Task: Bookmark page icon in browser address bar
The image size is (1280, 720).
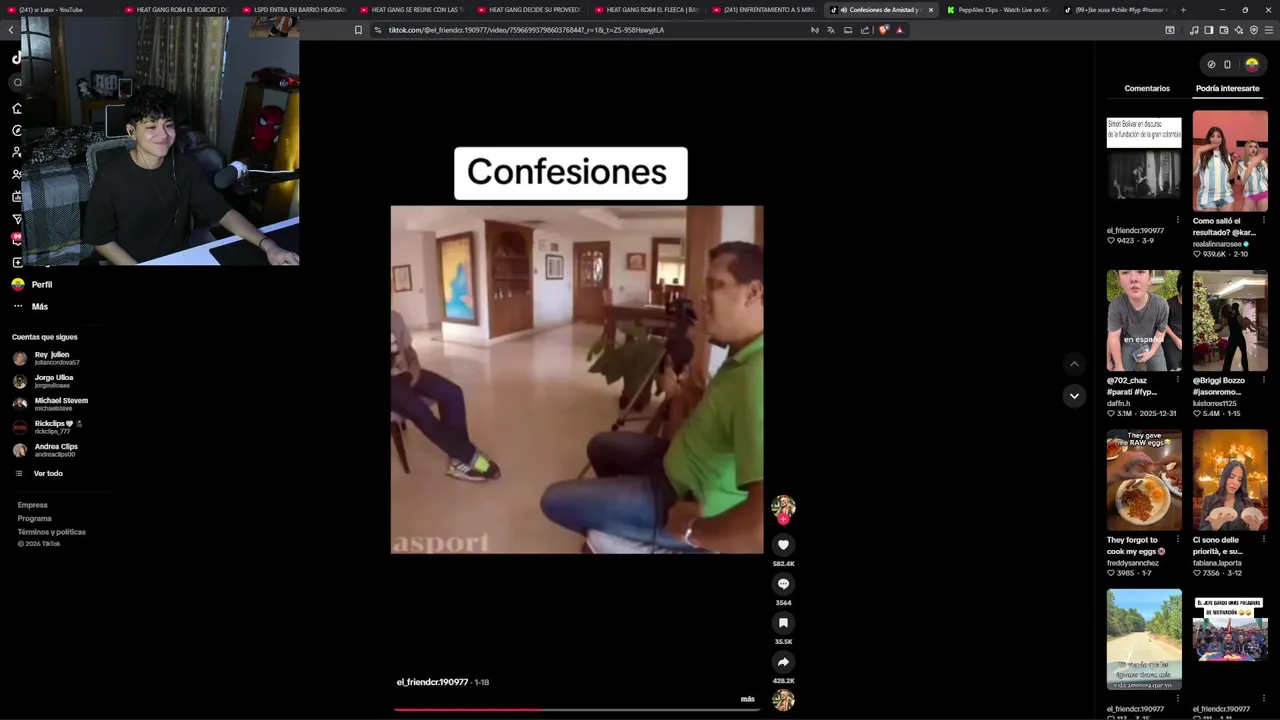Action: point(358,30)
